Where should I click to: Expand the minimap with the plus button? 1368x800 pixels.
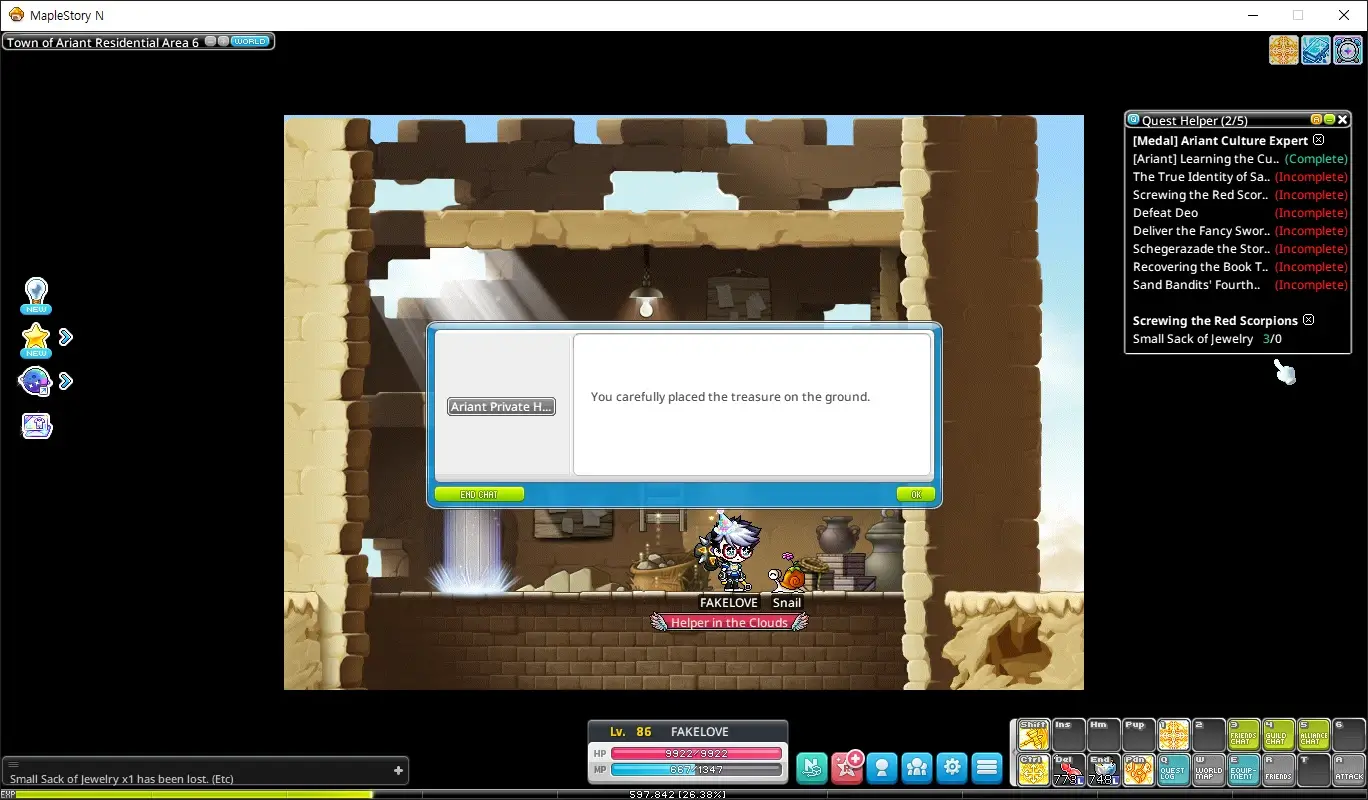(x=224, y=41)
